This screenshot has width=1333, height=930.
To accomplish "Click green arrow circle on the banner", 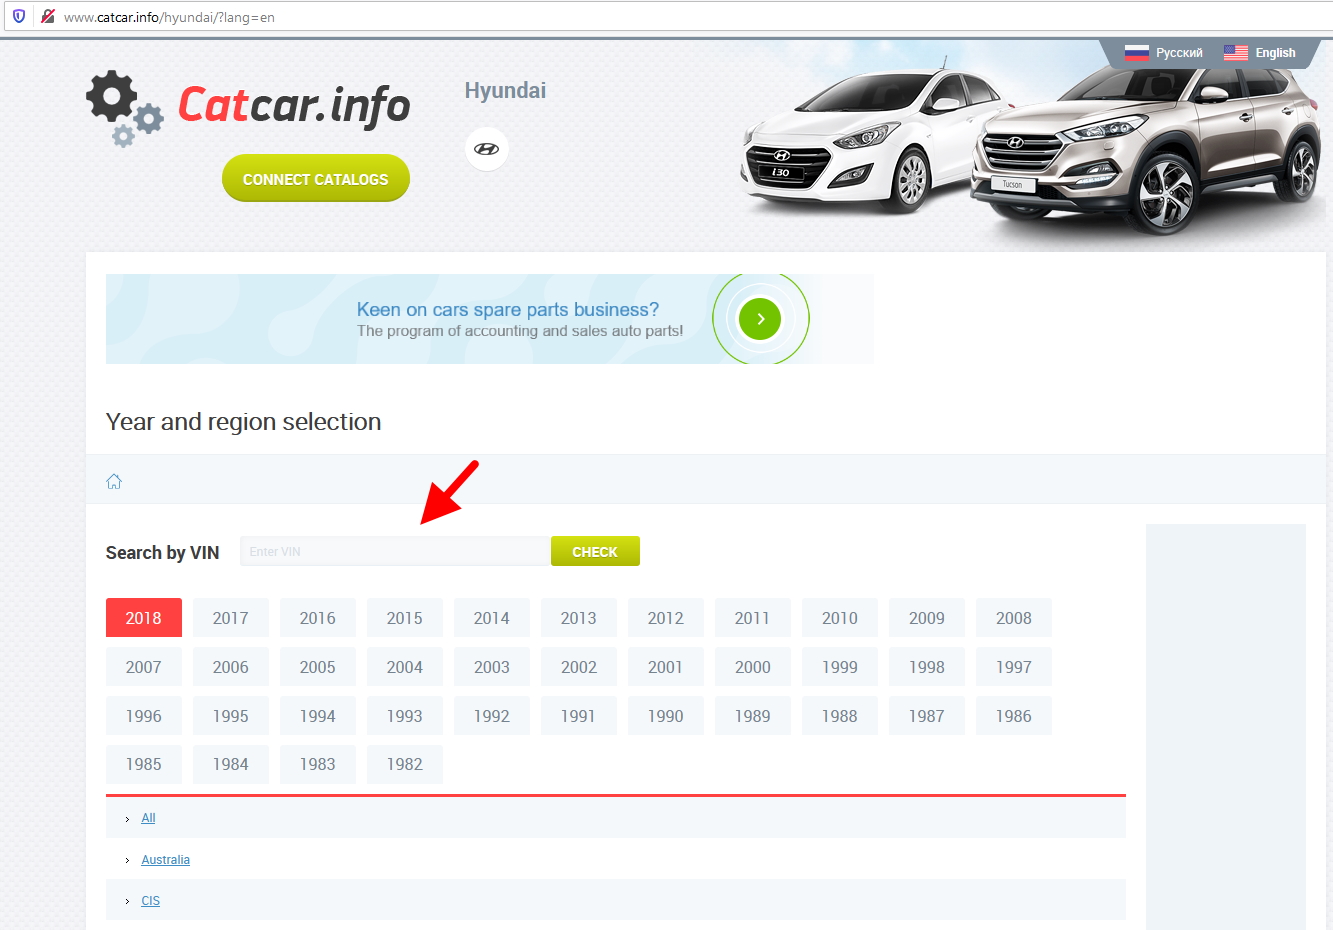I will 760,319.
